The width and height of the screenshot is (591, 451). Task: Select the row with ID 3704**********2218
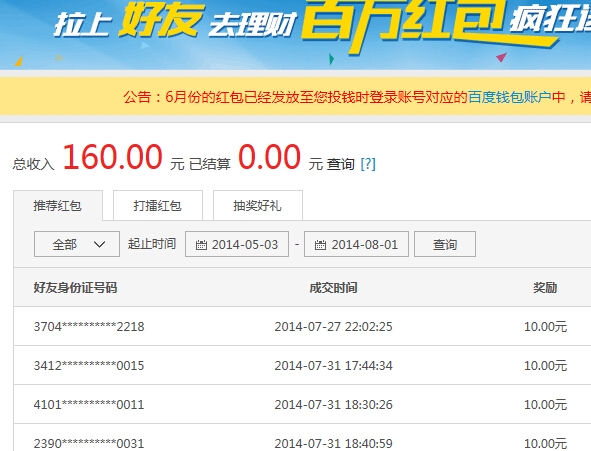tap(302, 326)
